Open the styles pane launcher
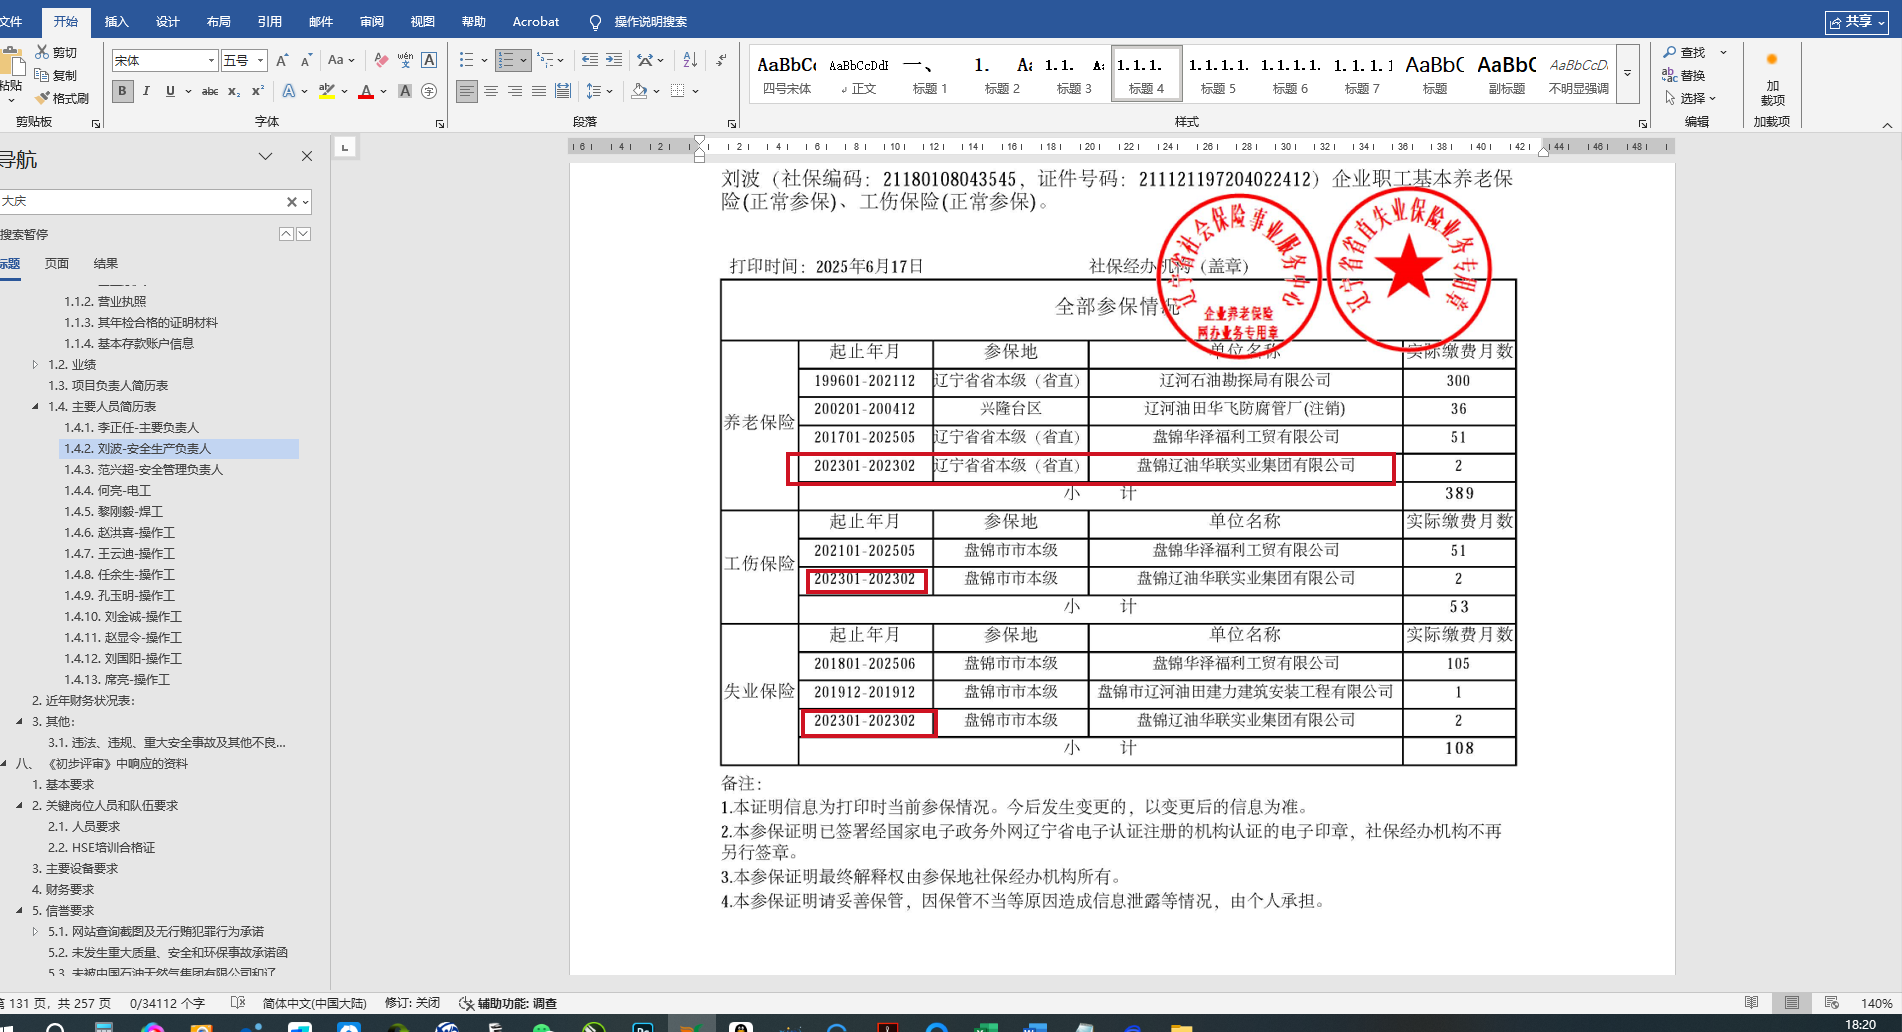The height and width of the screenshot is (1032, 1902). (x=1643, y=124)
